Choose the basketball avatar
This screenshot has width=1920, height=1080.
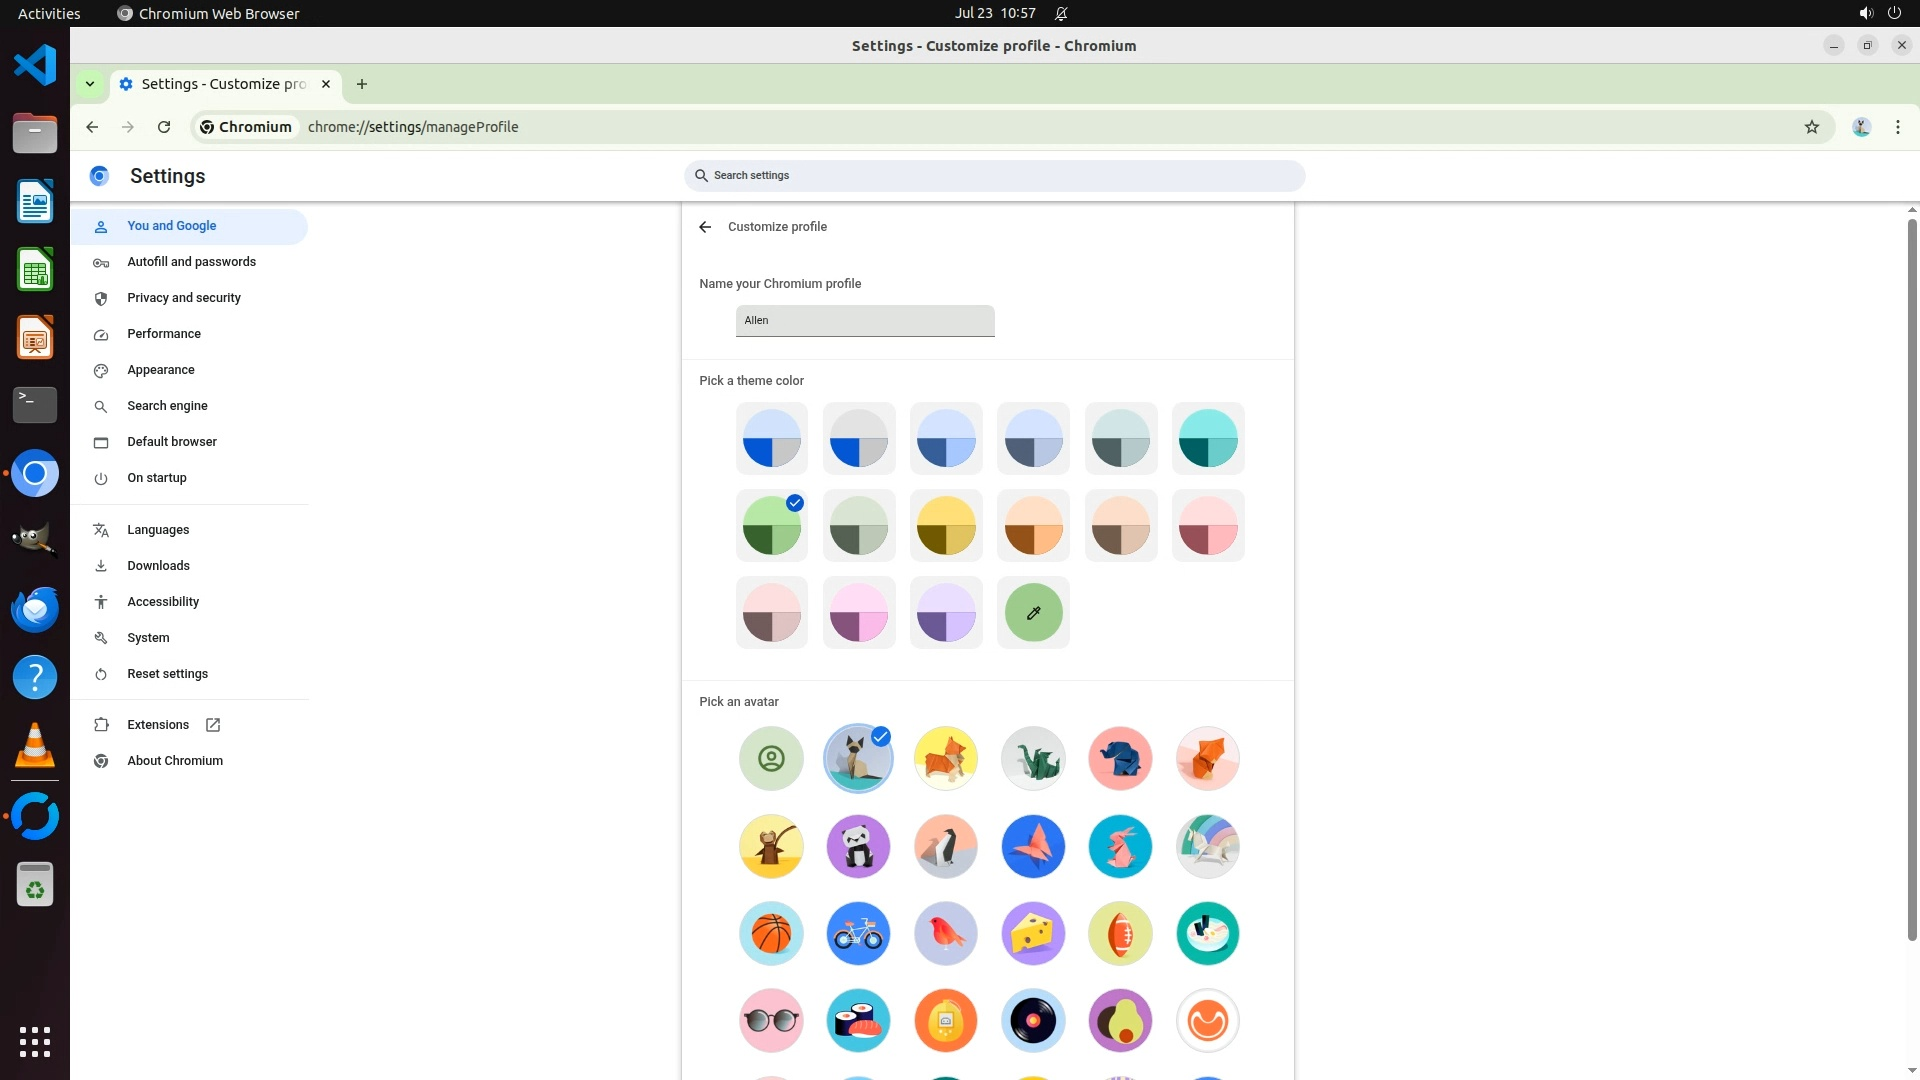(x=771, y=933)
